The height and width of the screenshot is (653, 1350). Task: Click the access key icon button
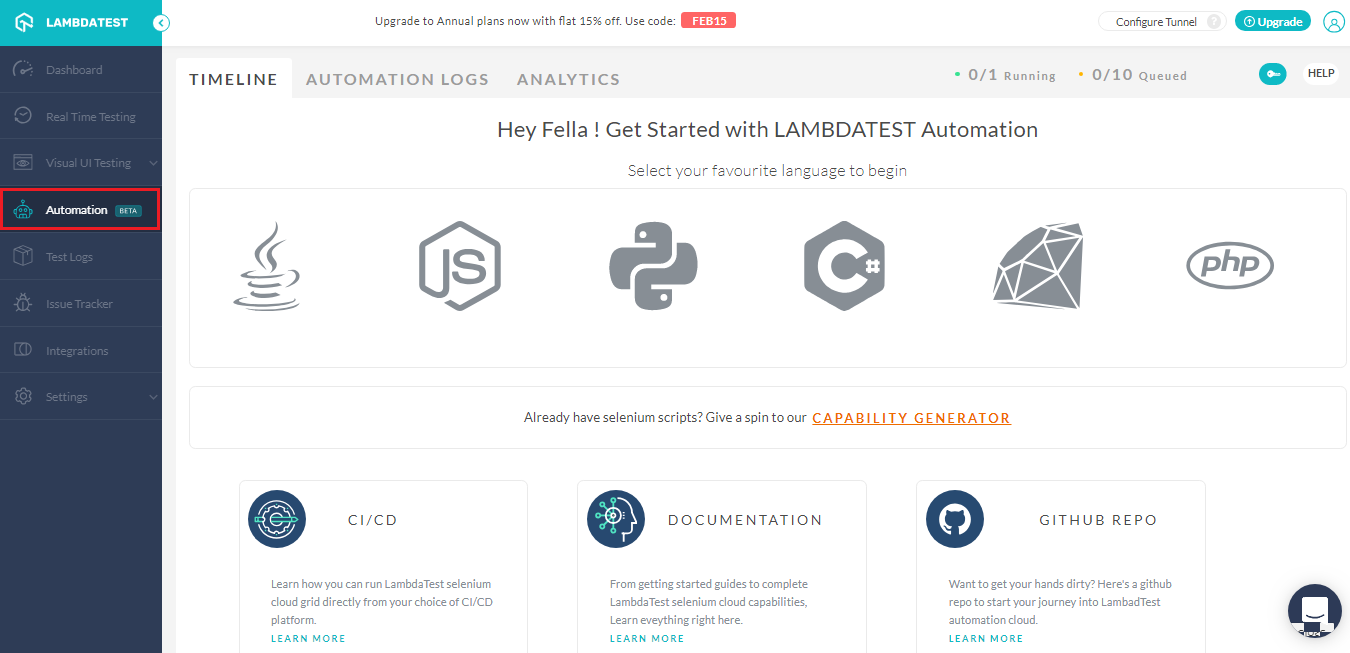1272,74
